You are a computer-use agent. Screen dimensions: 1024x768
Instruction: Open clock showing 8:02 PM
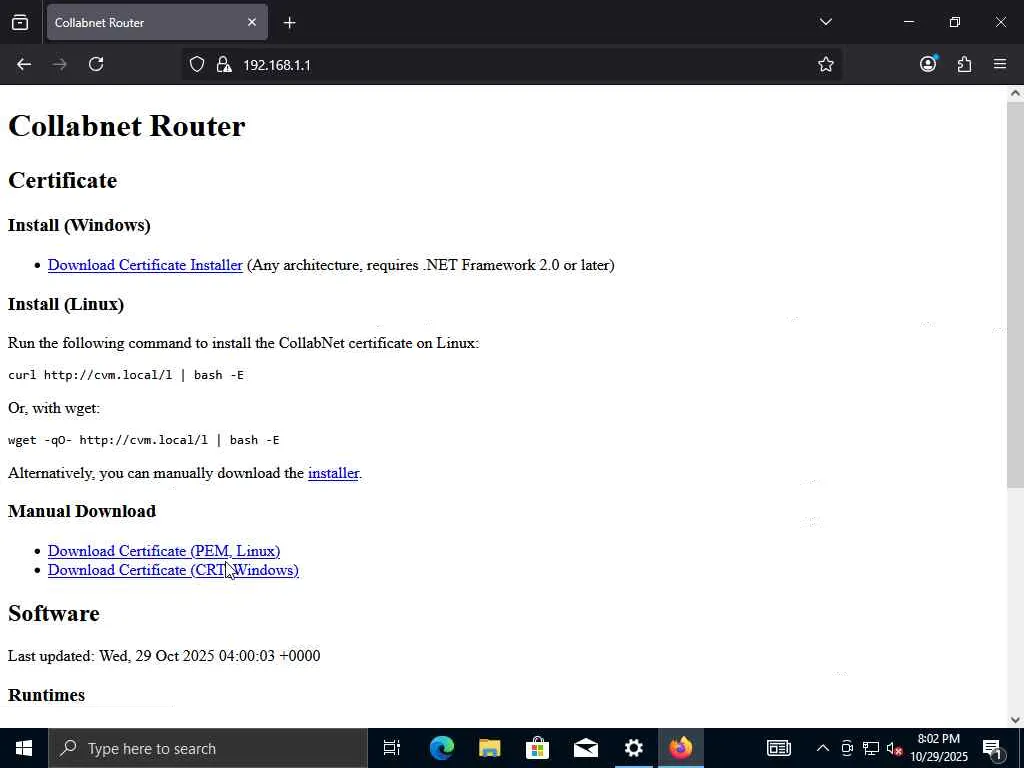pyautogui.click(x=939, y=748)
